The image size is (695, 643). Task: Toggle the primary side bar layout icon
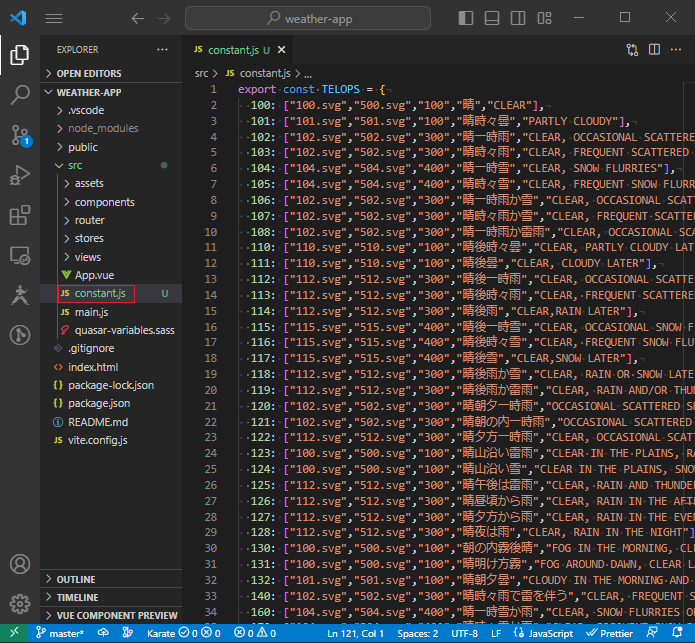point(466,18)
